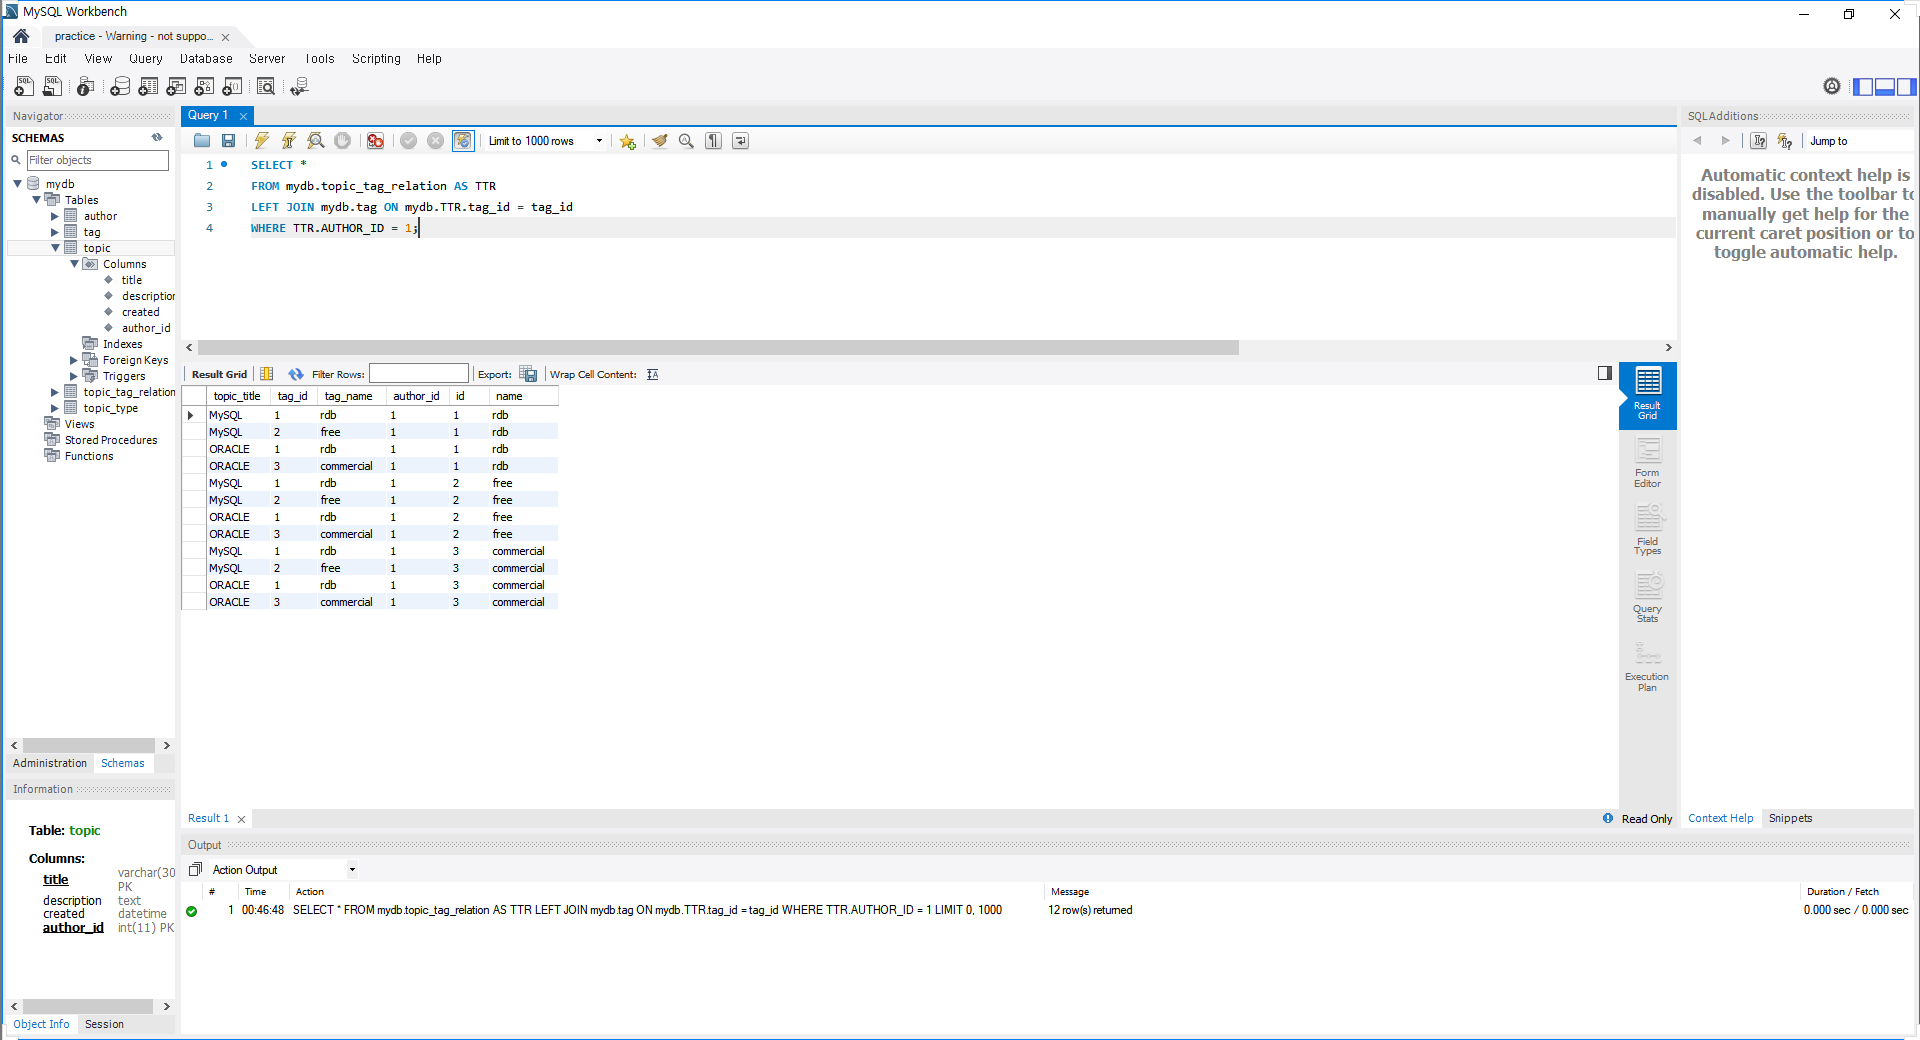Open the Query menu

pos(145,59)
